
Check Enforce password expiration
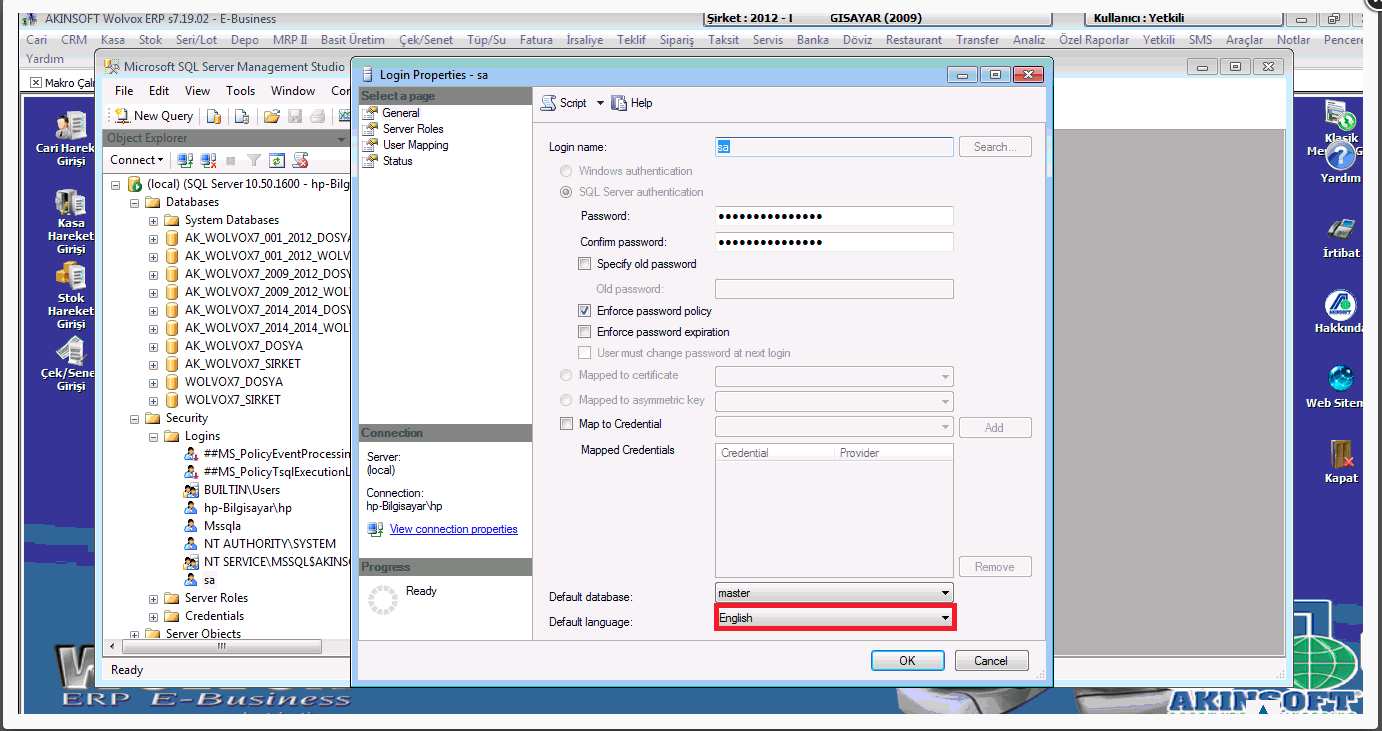click(x=585, y=332)
